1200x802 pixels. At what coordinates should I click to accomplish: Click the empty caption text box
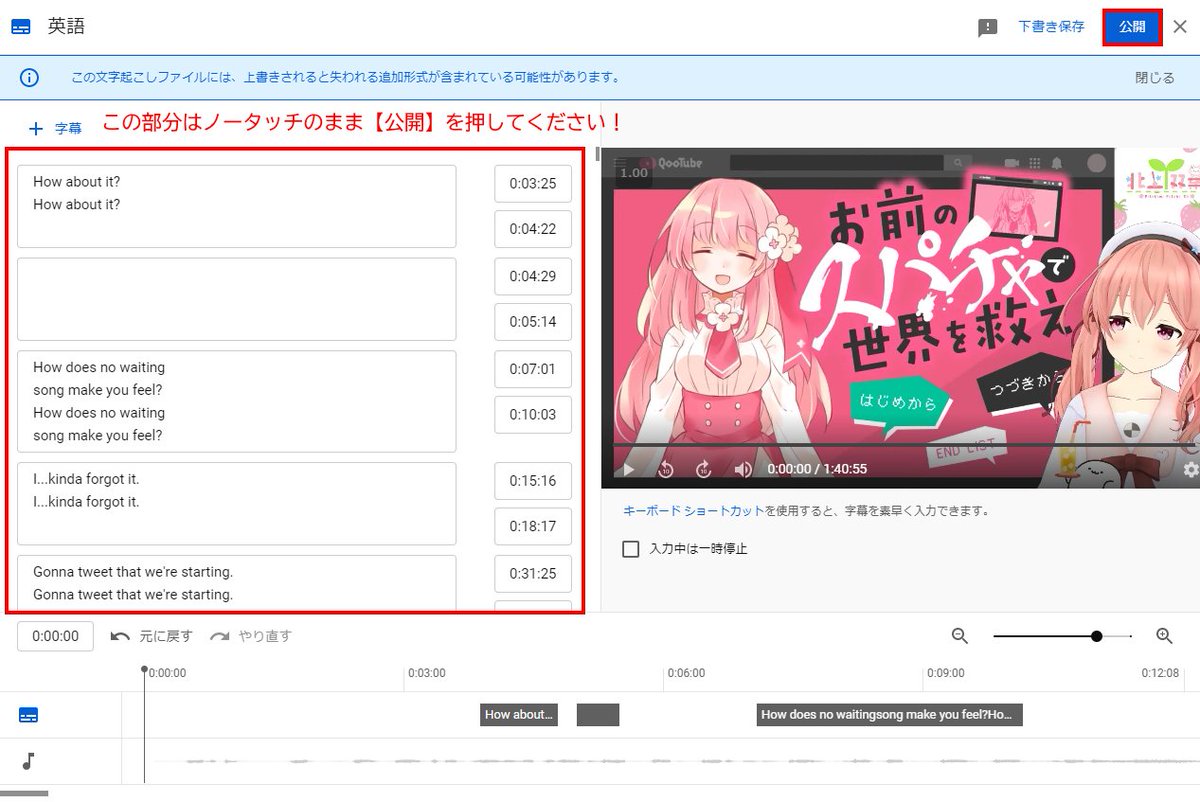[237, 299]
